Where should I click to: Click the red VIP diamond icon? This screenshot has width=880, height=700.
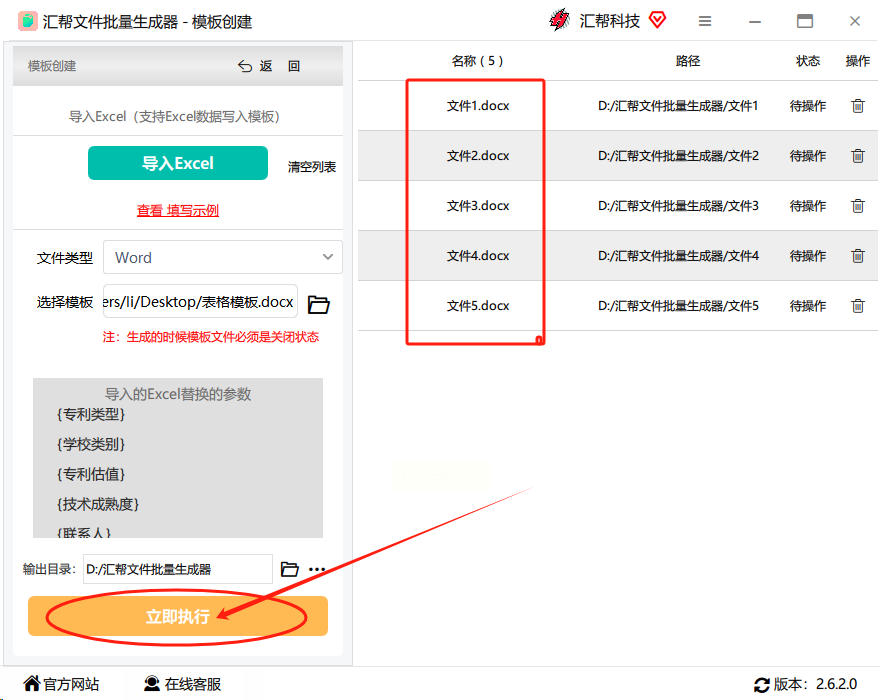tap(657, 20)
